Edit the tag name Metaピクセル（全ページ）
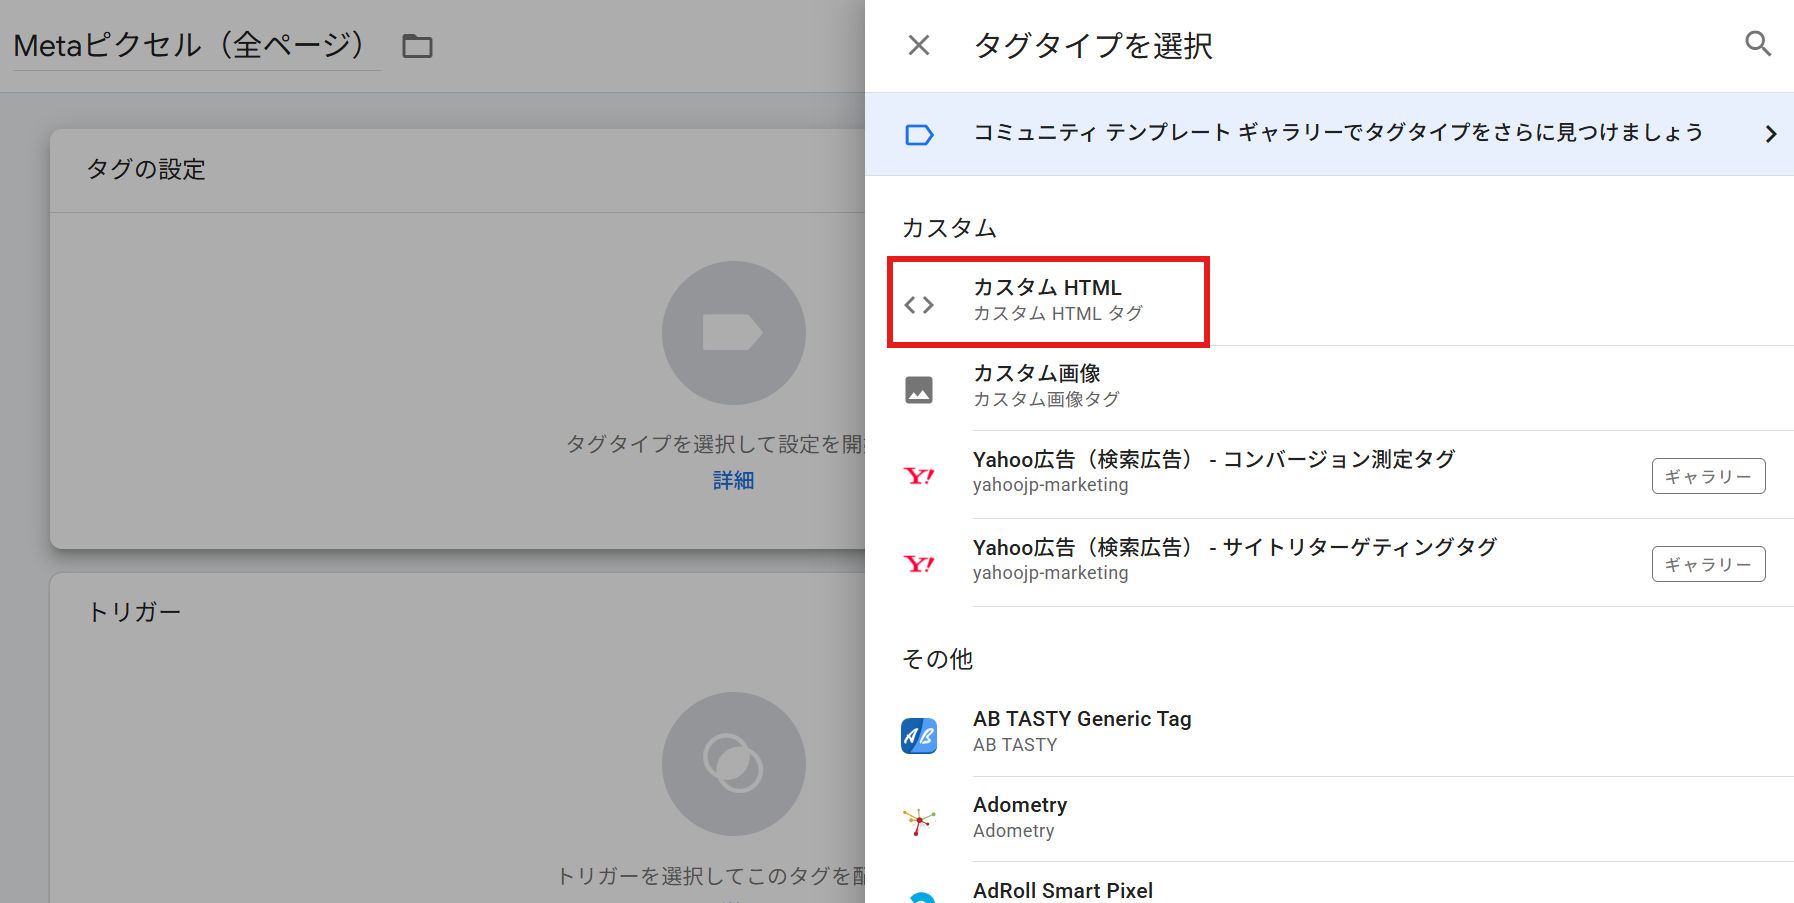 point(190,46)
